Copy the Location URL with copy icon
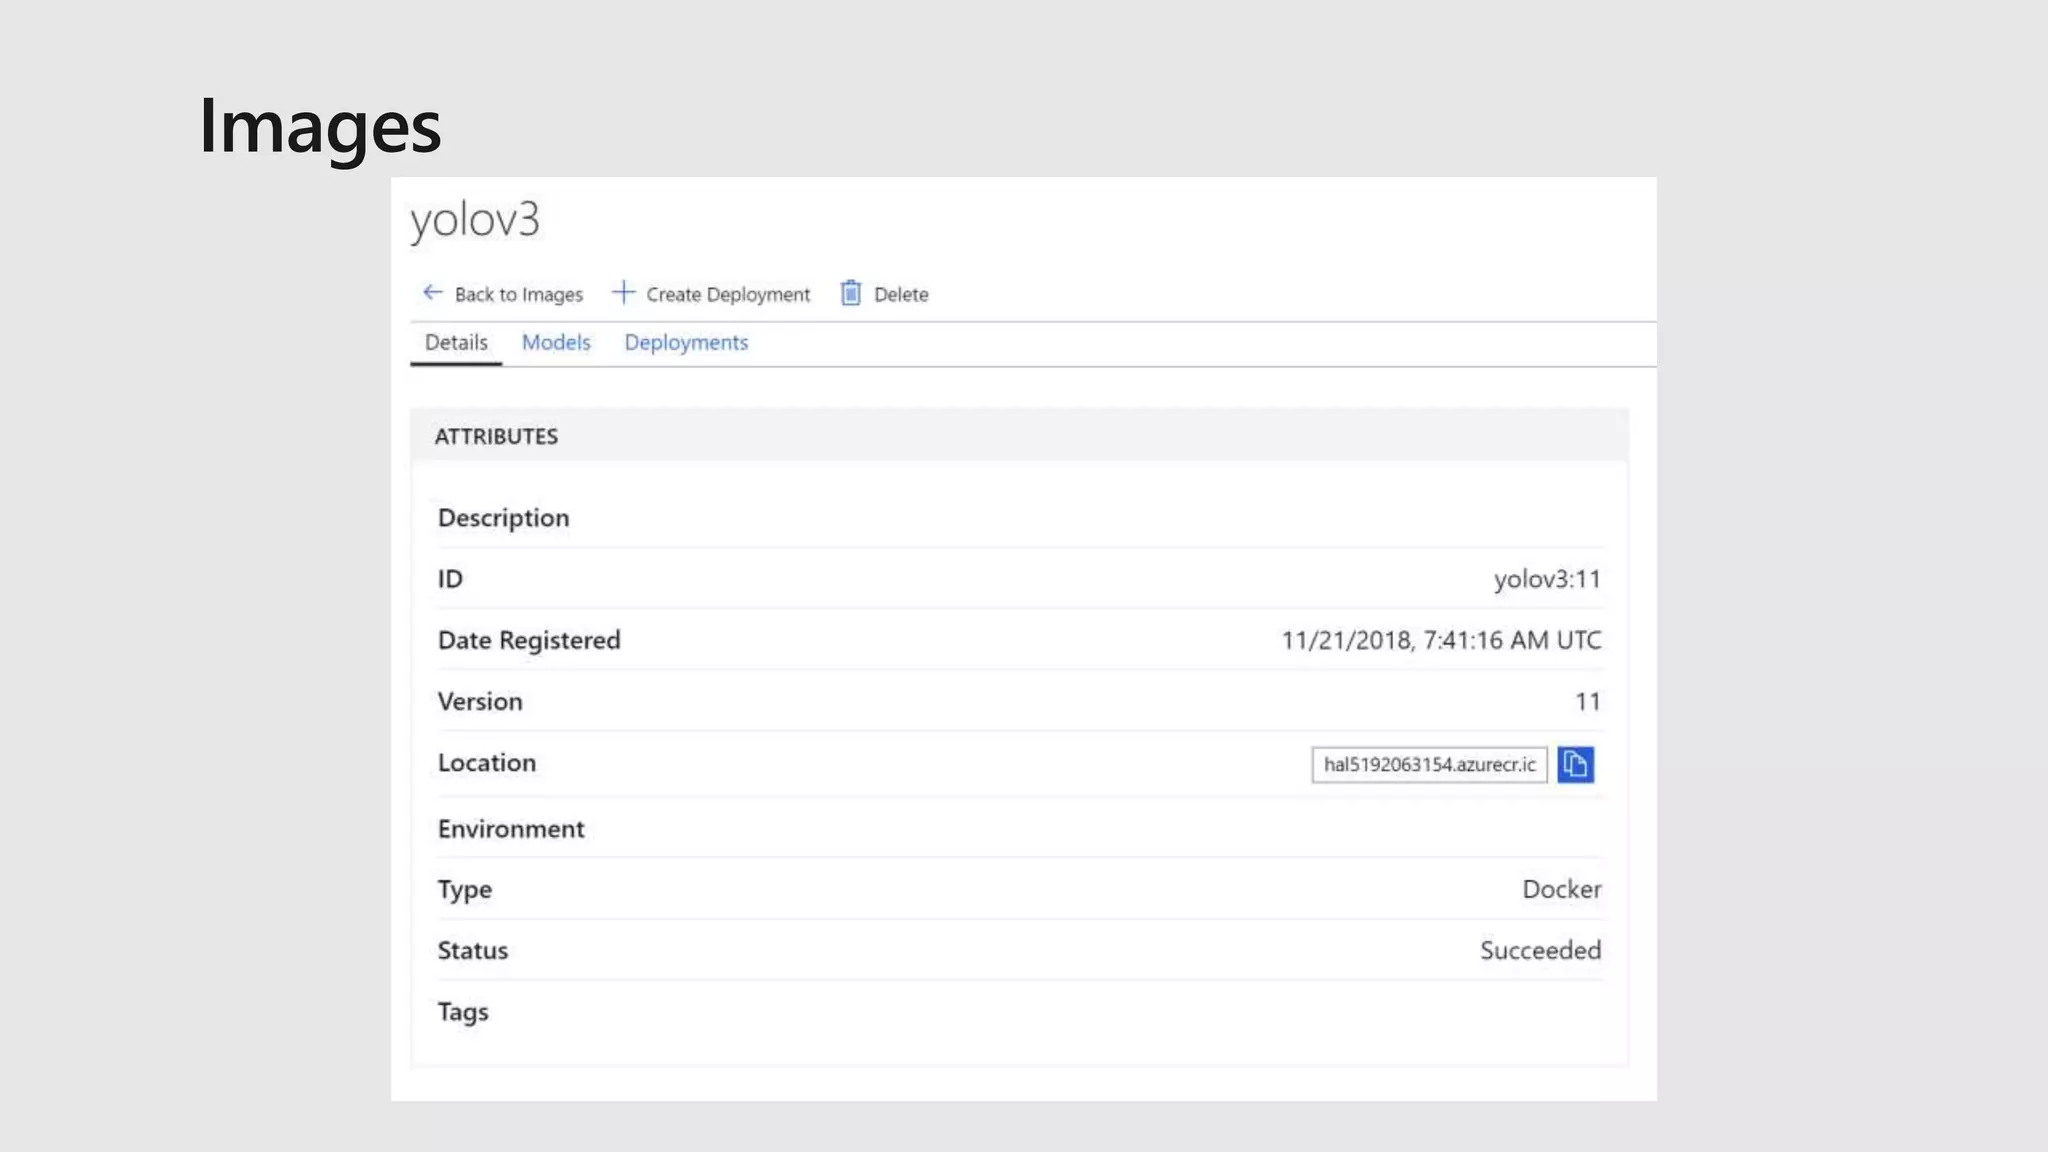 click(x=1575, y=765)
